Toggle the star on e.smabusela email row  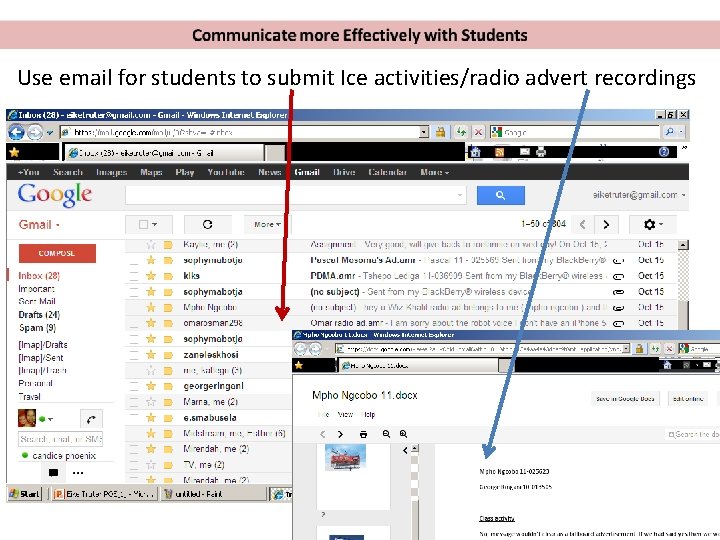pyautogui.click(x=151, y=417)
